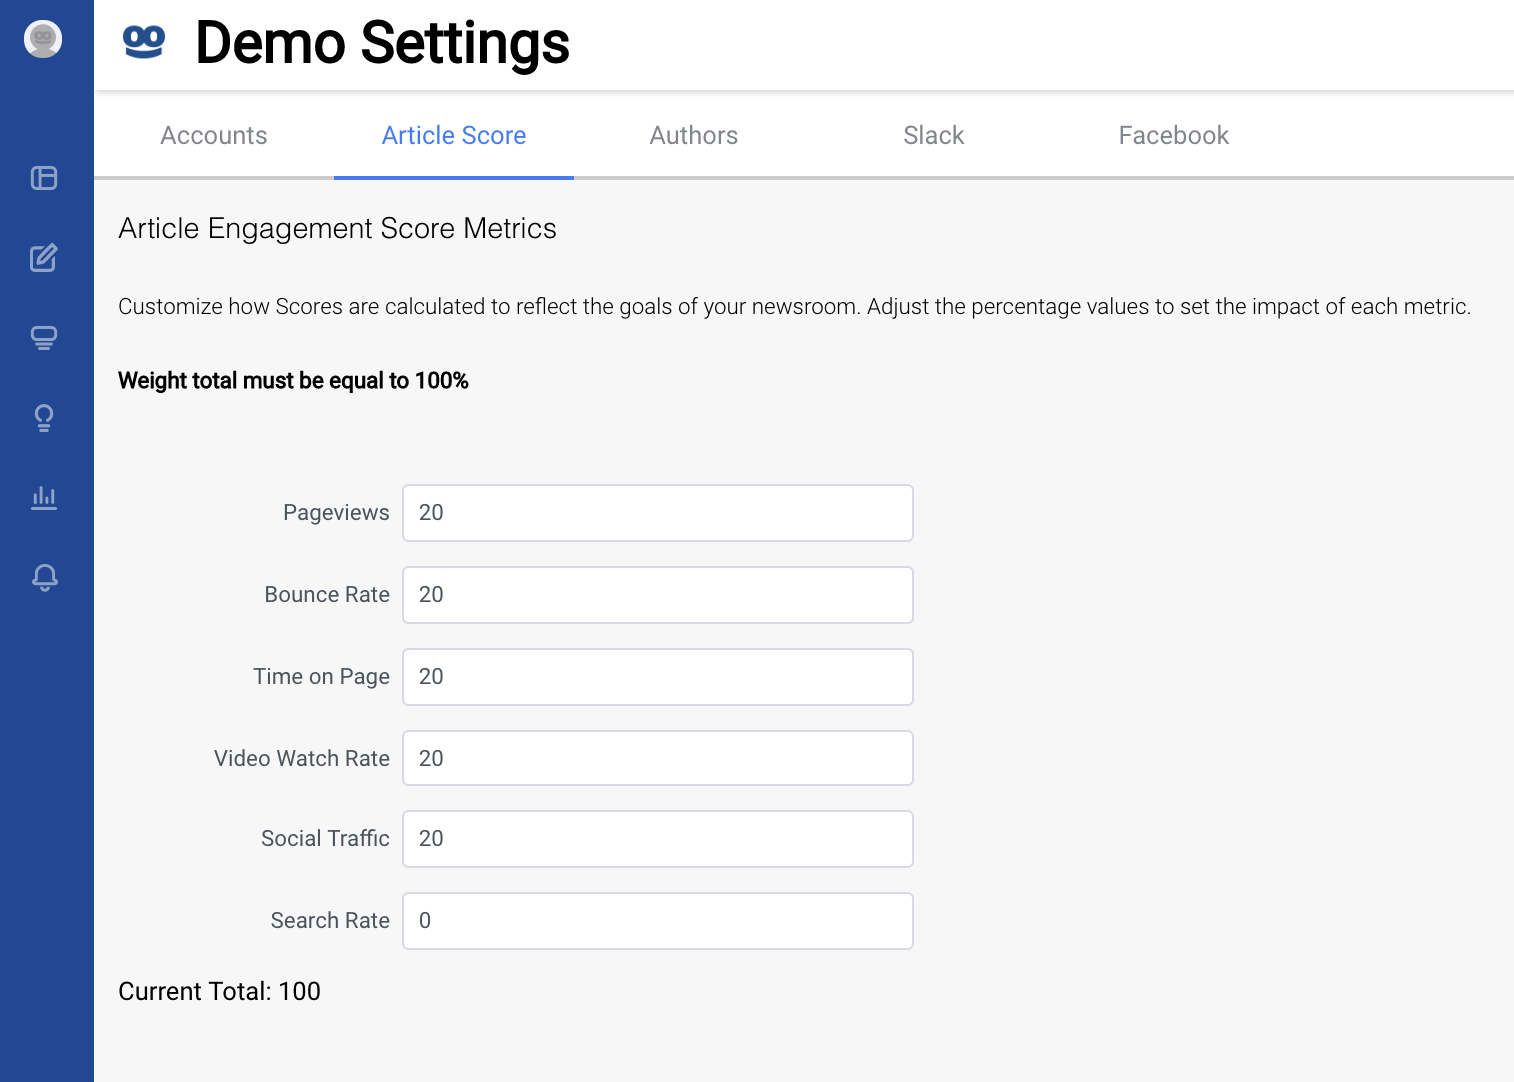Click the app logo beside Demo Settings

pos(143,42)
